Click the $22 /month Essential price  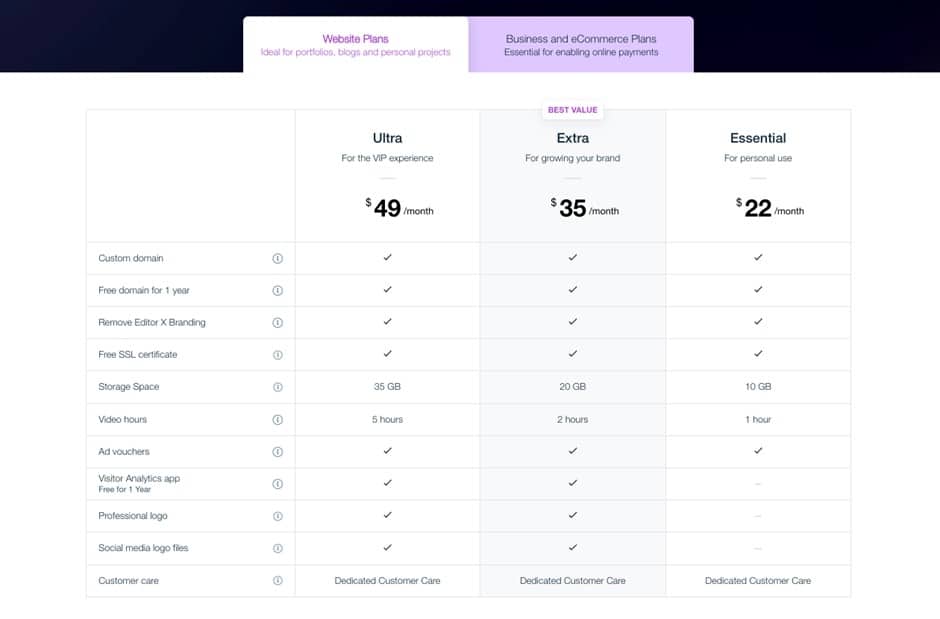click(x=770, y=208)
